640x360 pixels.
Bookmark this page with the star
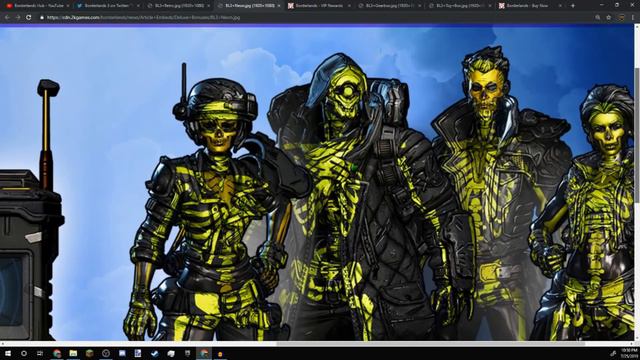(609, 18)
